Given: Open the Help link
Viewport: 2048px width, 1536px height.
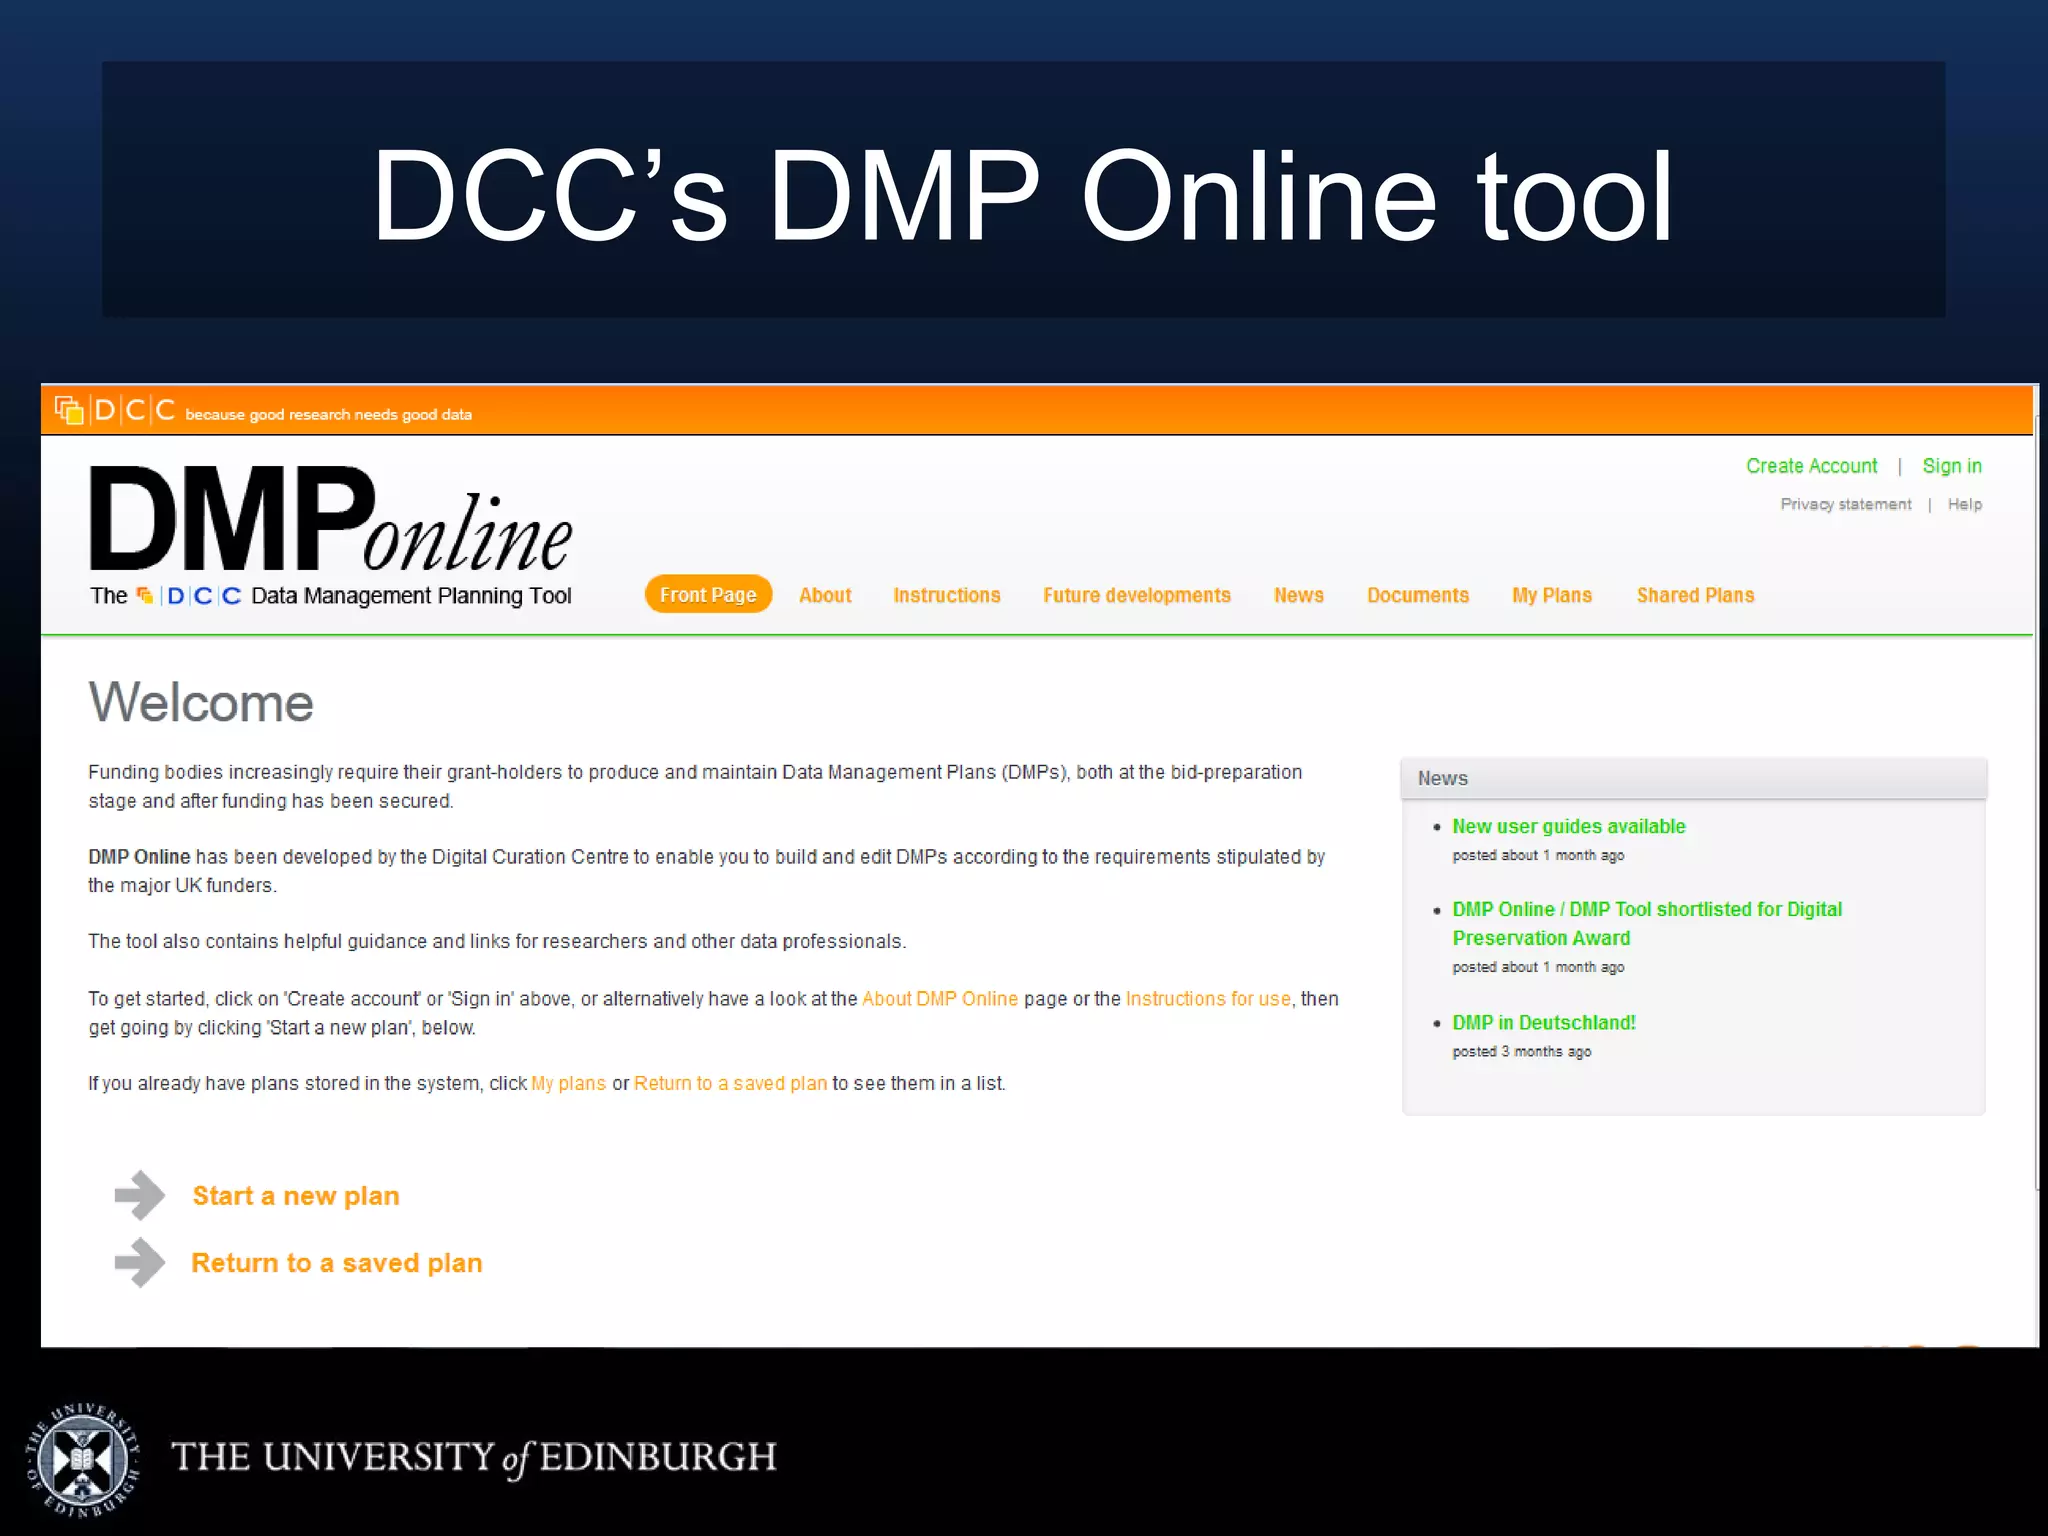Looking at the screenshot, I should pyautogui.click(x=1965, y=504).
